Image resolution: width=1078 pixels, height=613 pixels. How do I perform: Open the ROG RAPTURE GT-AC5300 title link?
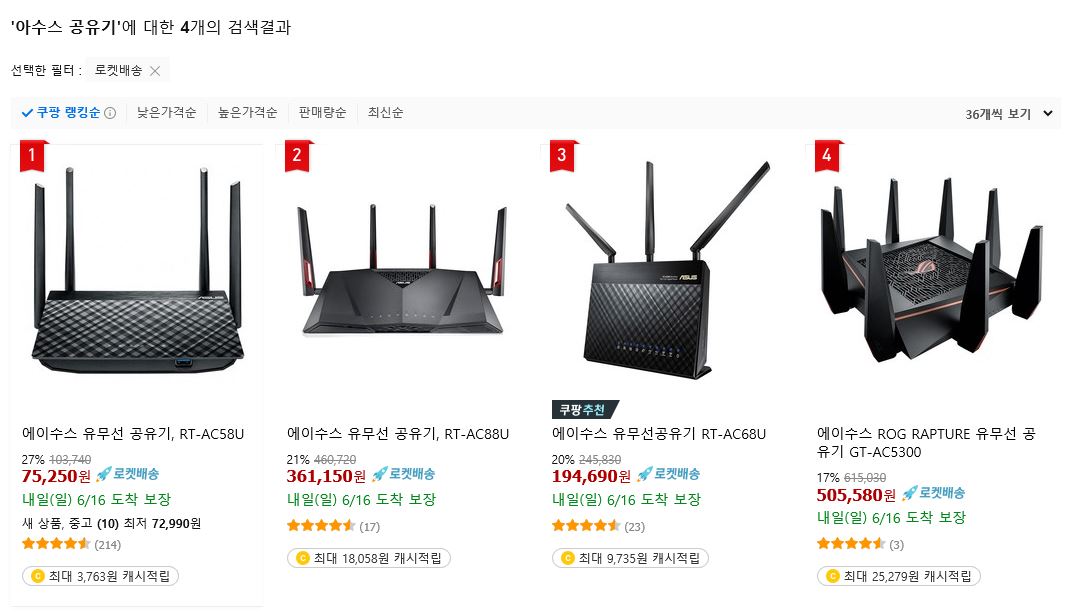(926, 443)
